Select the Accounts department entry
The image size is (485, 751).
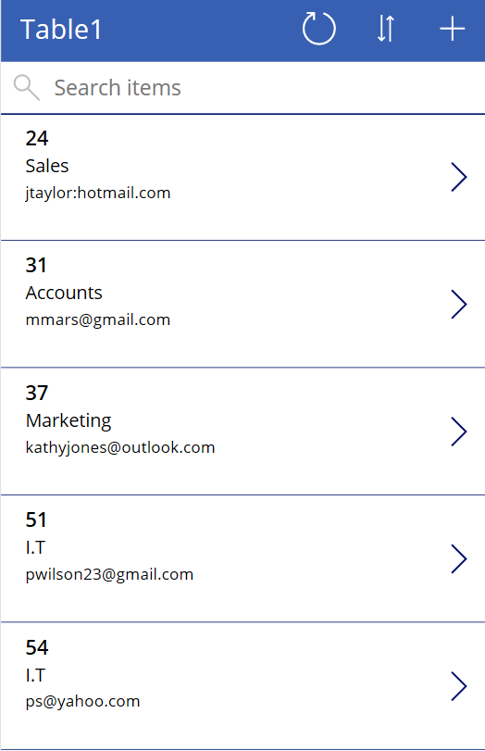[64, 293]
